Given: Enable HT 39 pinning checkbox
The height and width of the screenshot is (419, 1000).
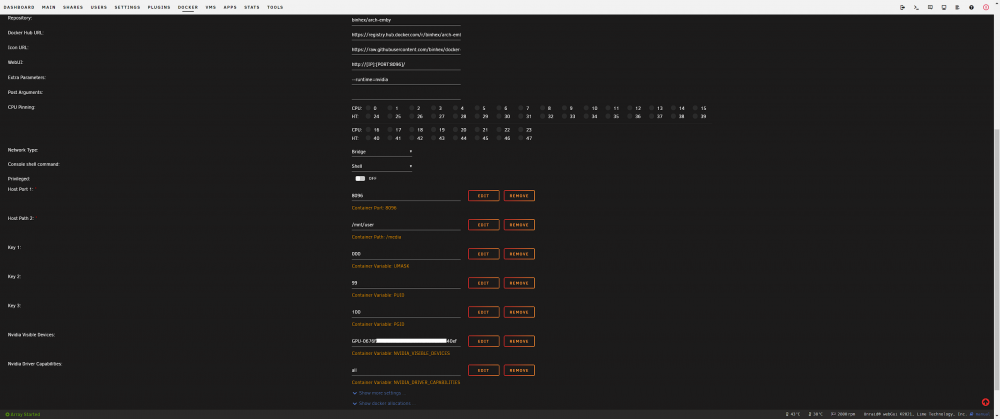Looking at the screenshot, I should click(696, 117).
